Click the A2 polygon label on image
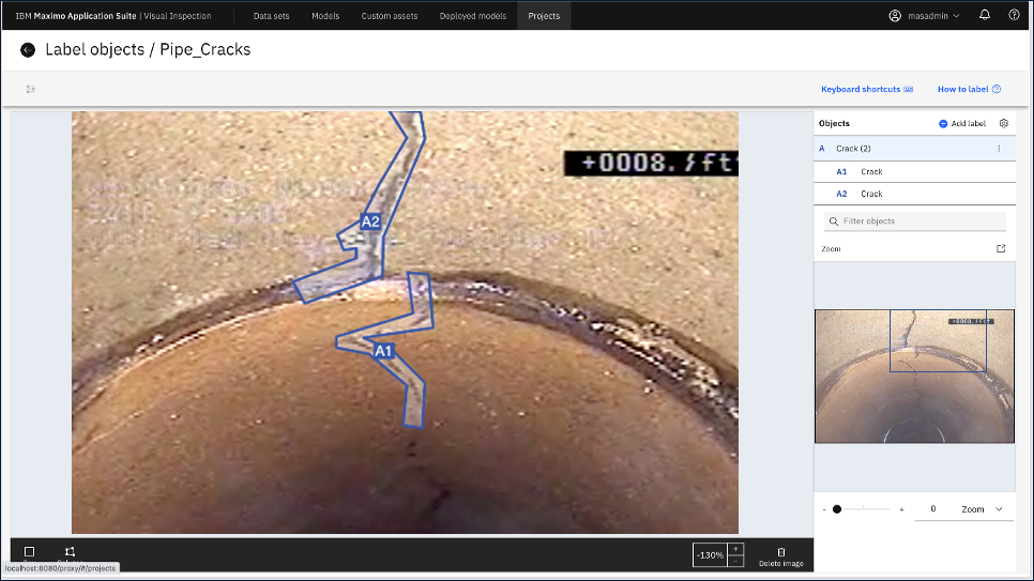The height and width of the screenshot is (581, 1034). click(371, 222)
